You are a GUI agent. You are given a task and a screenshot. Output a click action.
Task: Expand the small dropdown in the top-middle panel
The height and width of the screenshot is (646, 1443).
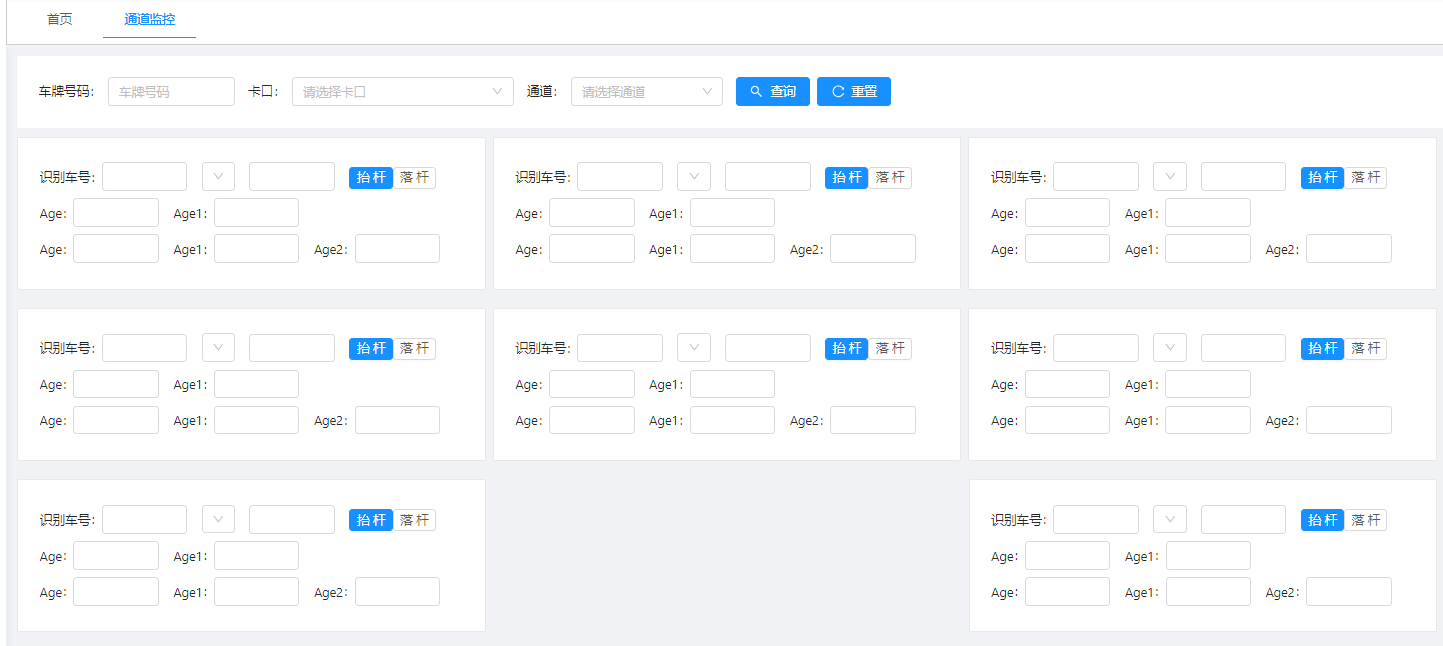[693, 177]
